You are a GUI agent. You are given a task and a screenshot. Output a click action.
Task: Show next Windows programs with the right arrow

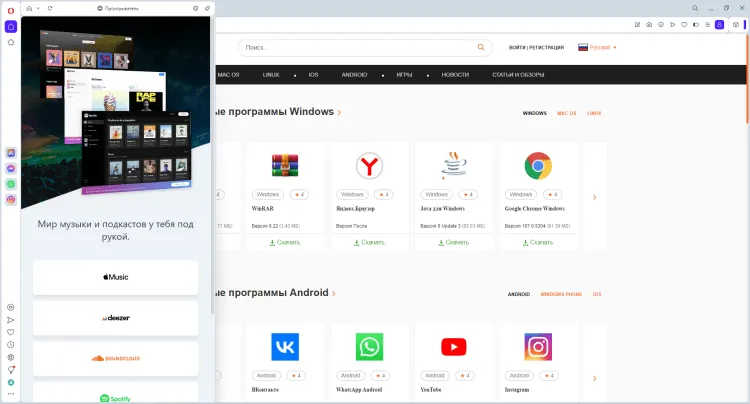click(595, 197)
